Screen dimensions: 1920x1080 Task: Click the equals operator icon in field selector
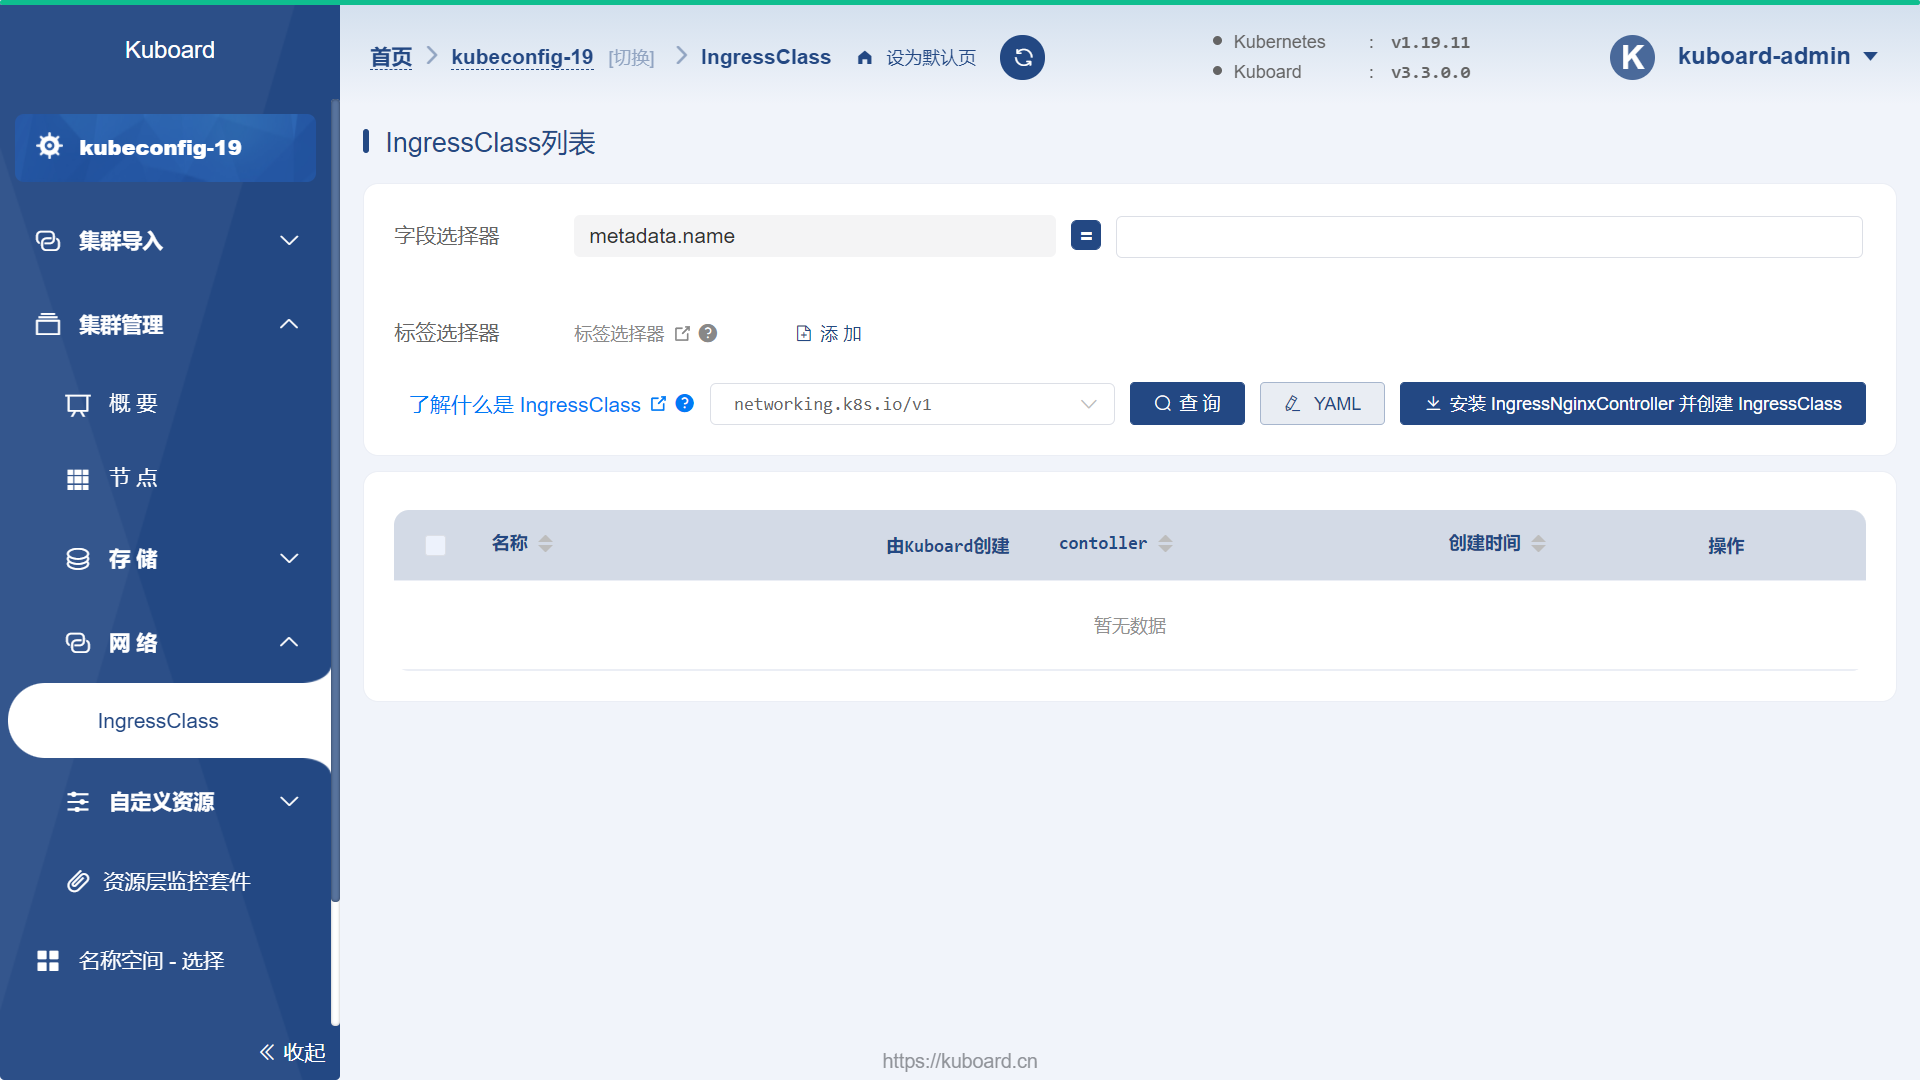(1085, 236)
